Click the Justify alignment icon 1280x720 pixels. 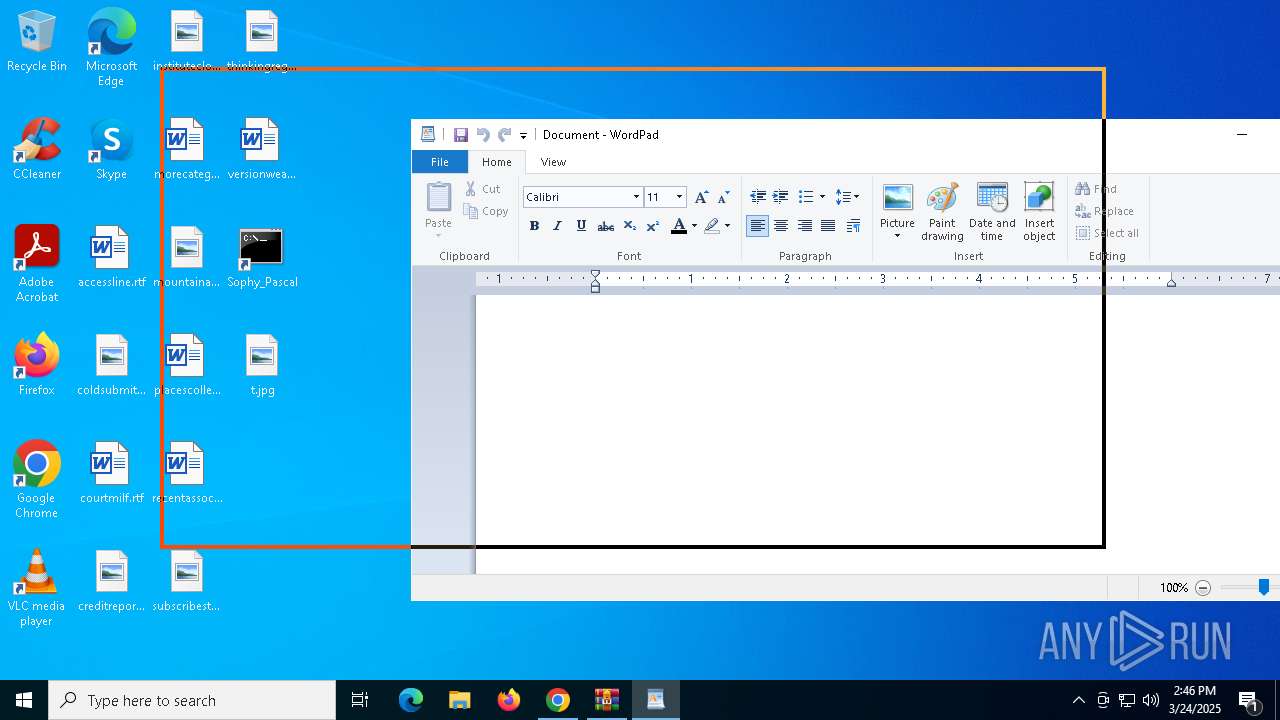click(x=828, y=226)
